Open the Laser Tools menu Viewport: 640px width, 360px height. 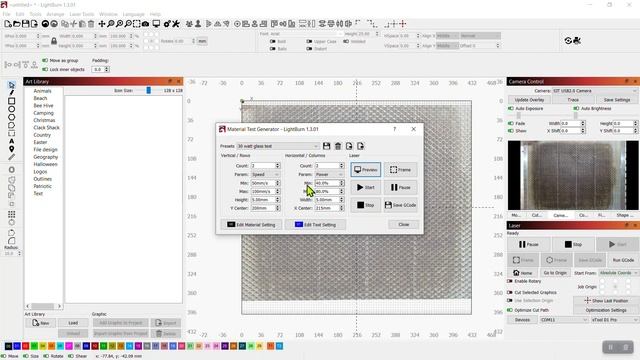pos(82,14)
